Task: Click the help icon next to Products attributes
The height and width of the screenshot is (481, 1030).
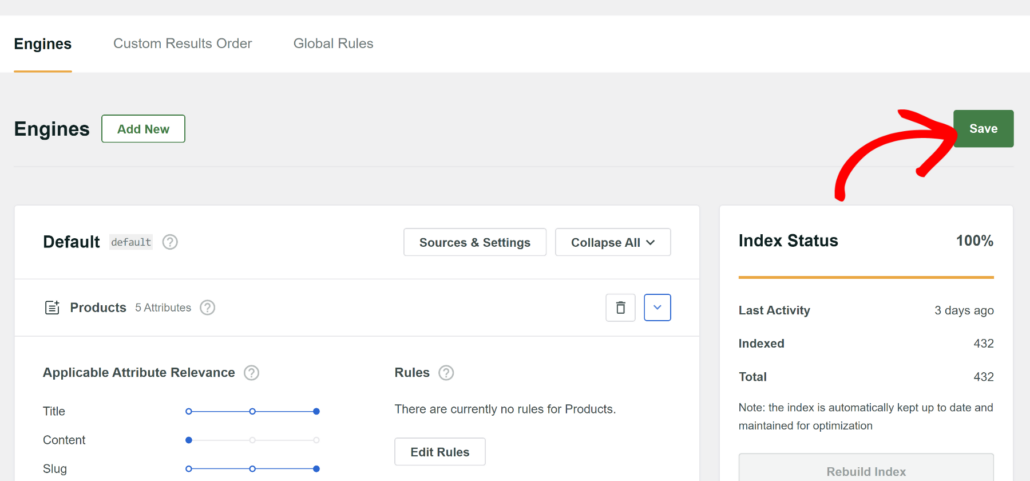Action: click(207, 308)
